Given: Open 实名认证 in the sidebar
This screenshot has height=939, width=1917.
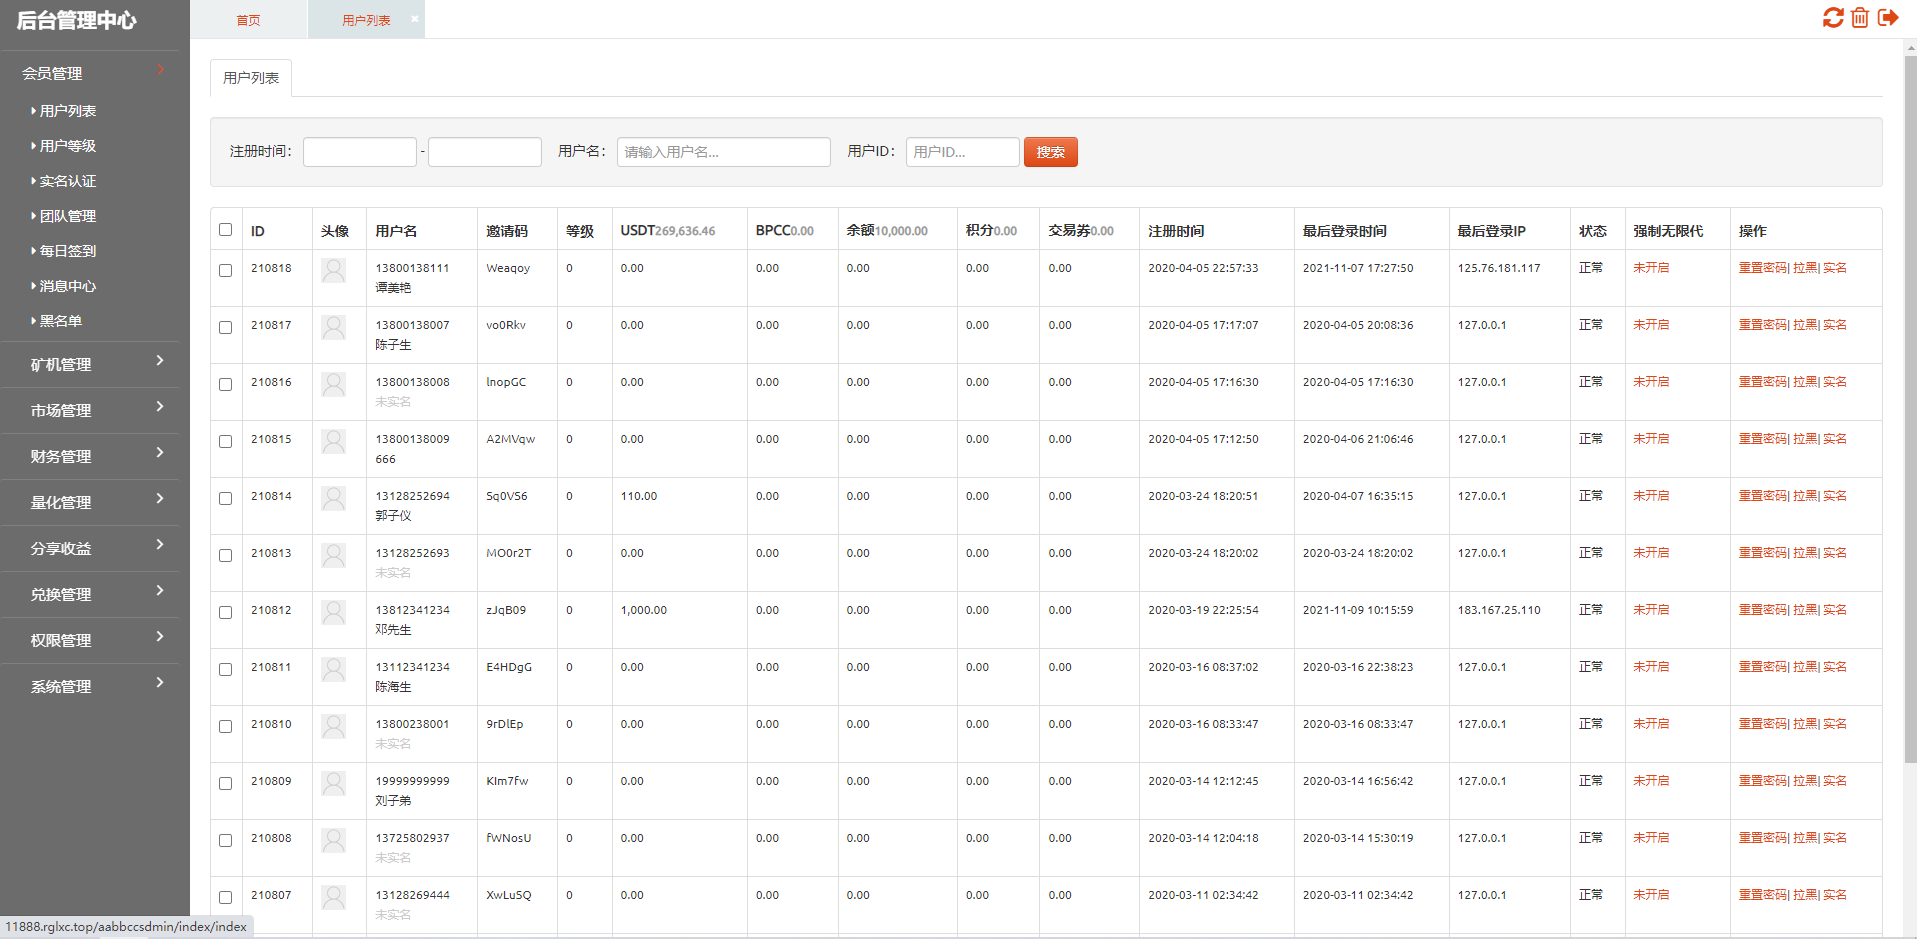Looking at the screenshot, I should (68, 181).
